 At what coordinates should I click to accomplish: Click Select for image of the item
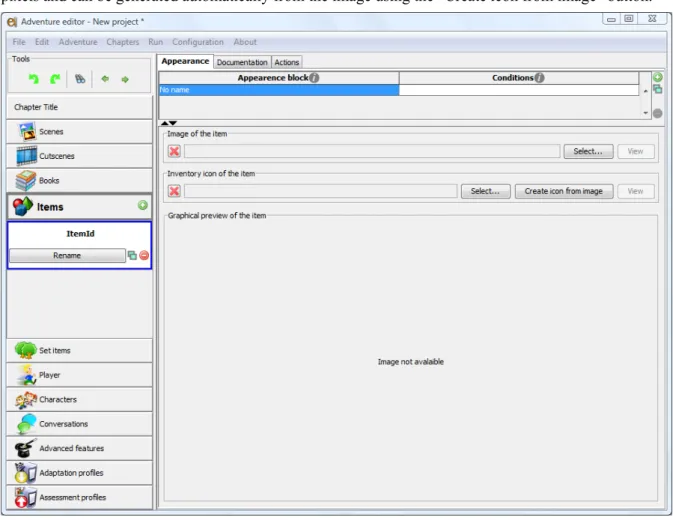tap(588, 151)
